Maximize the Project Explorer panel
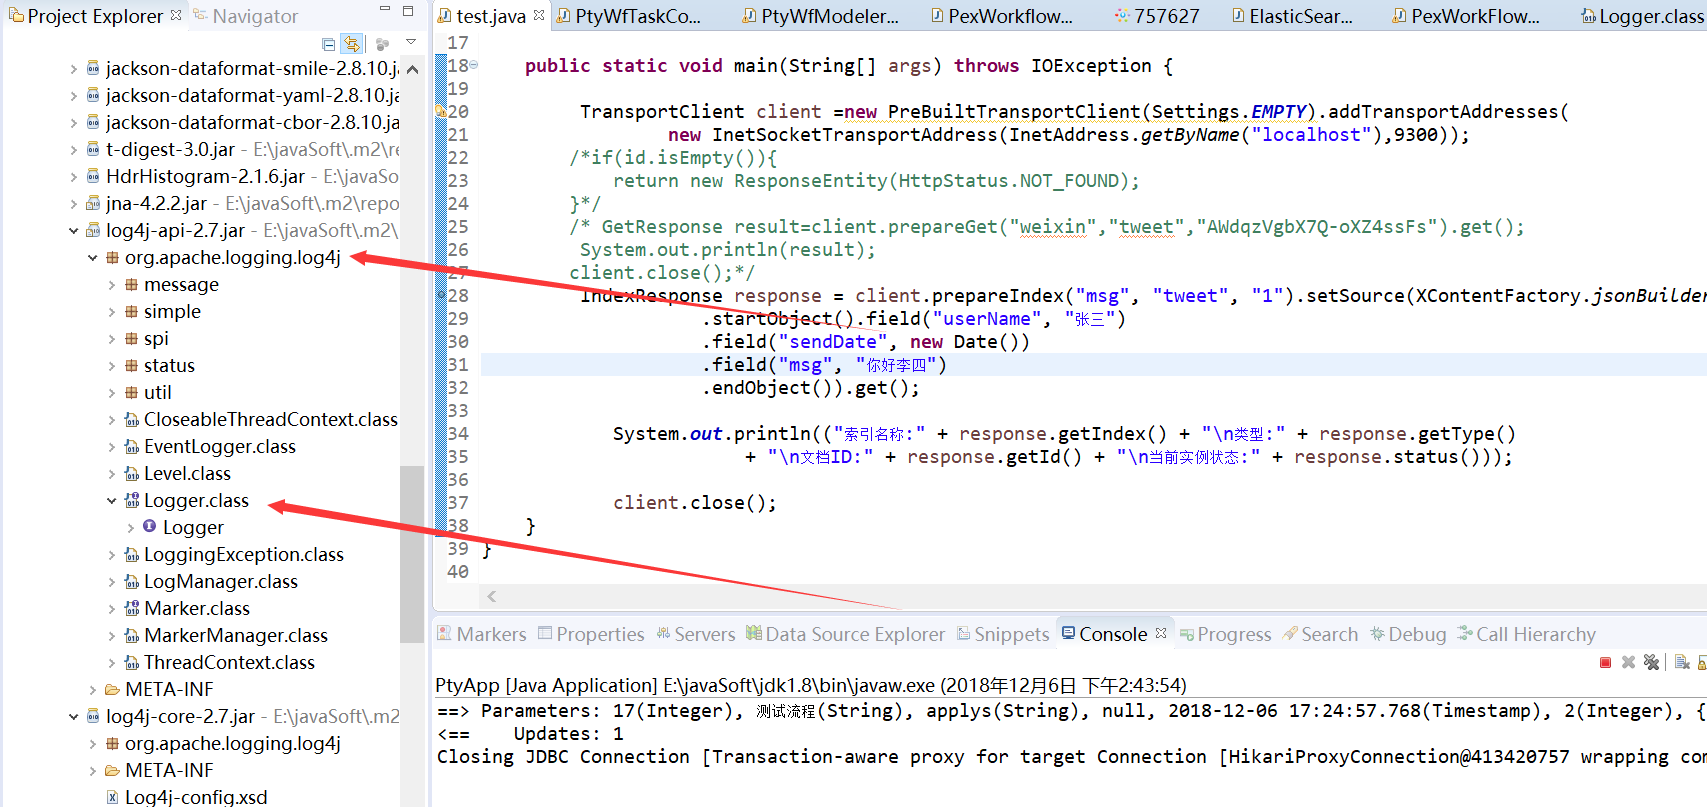This screenshot has height=807, width=1707. point(408,11)
